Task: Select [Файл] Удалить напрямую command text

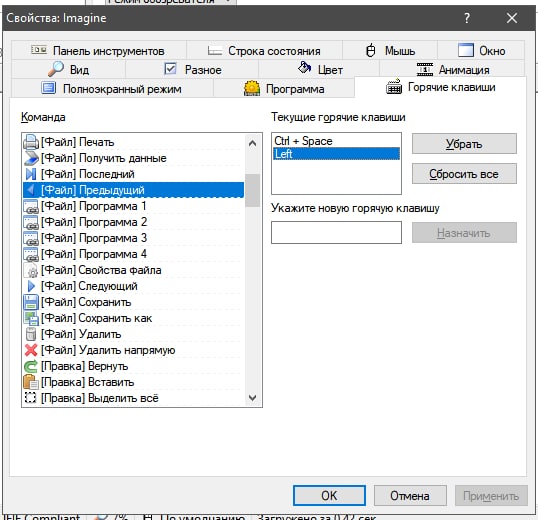Action: 108,350
